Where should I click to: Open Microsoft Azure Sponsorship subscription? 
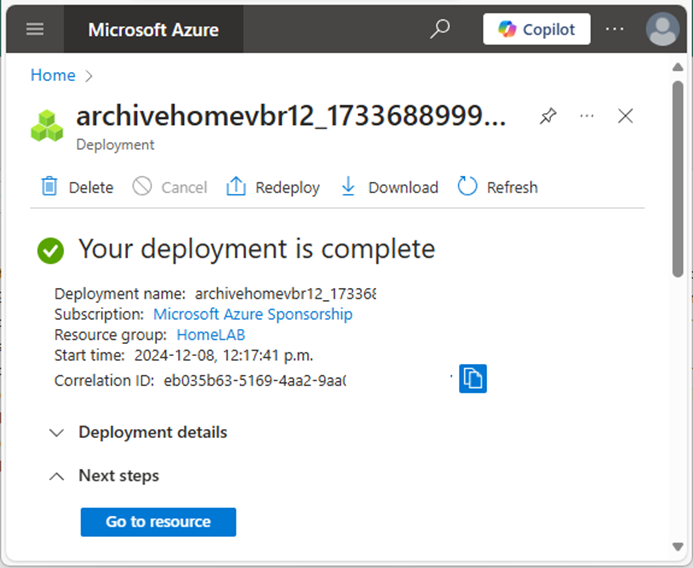(x=253, y=314)
